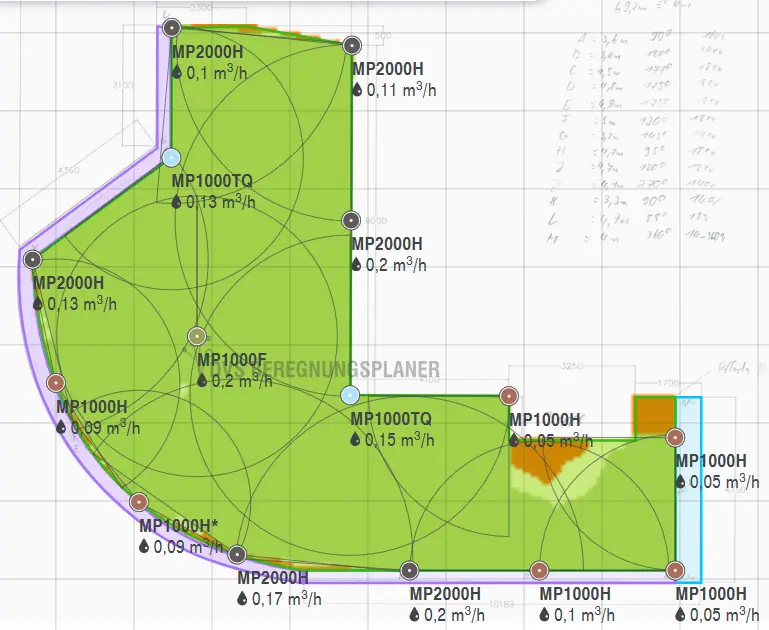The width and height of the screenshot is (769, 630).
Task: Click the orange dry-coverage square area
Action: pyautogui.click(x=655, y=416)
